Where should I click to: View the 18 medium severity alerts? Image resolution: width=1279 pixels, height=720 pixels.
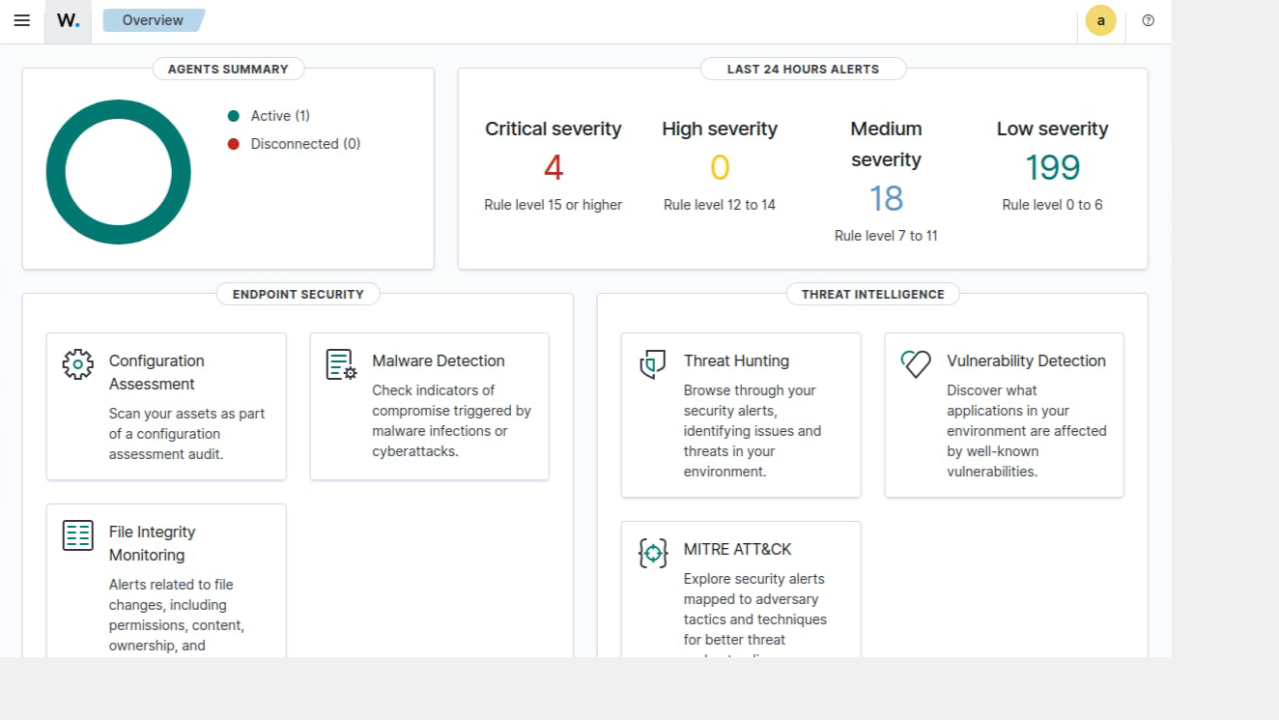click(886, 198)
